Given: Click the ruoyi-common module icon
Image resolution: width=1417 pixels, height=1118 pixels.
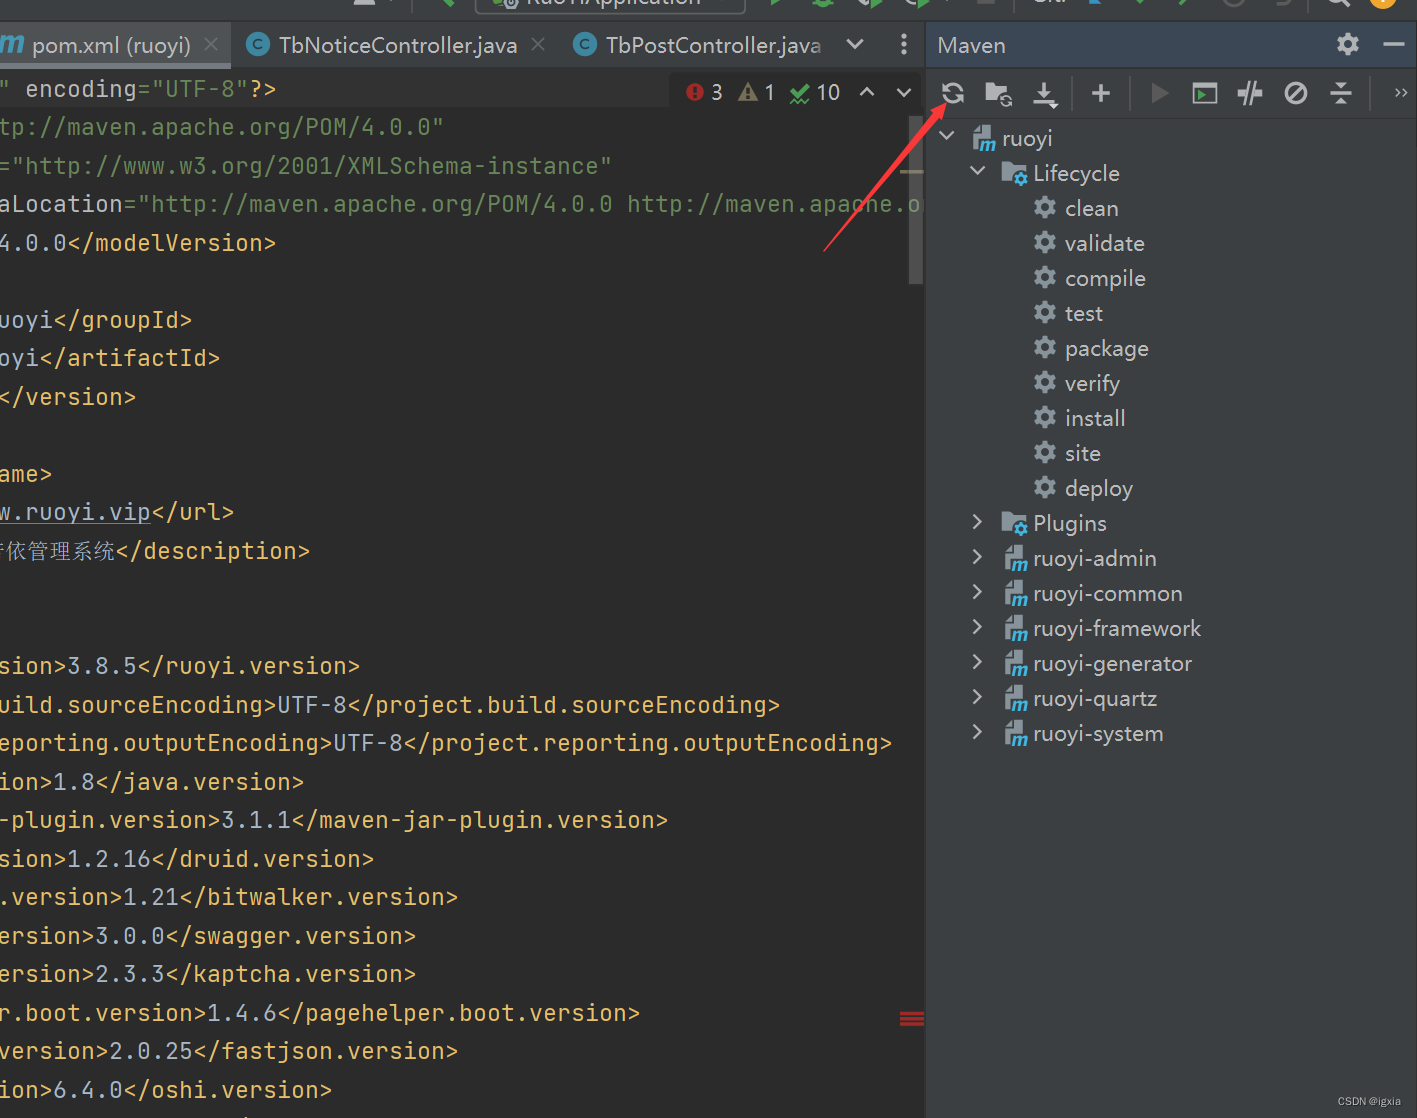Looking at the screenshot, I should pyautogui.click(x=1015, y=593).
